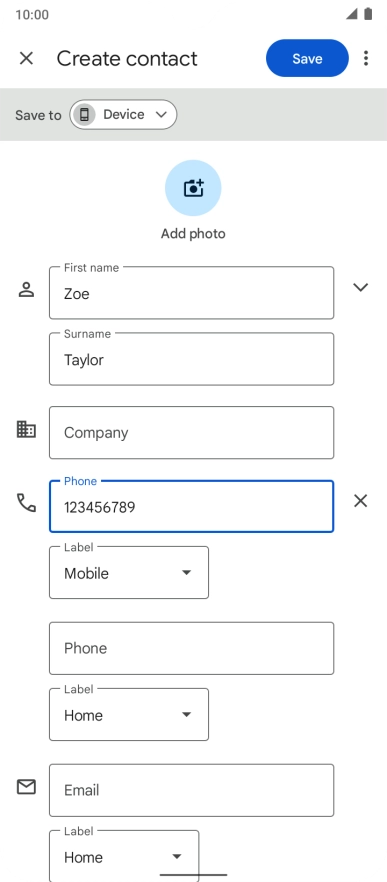Tap the Add photo label
This screenshot has width=387, height=882.
click(193, 233)
